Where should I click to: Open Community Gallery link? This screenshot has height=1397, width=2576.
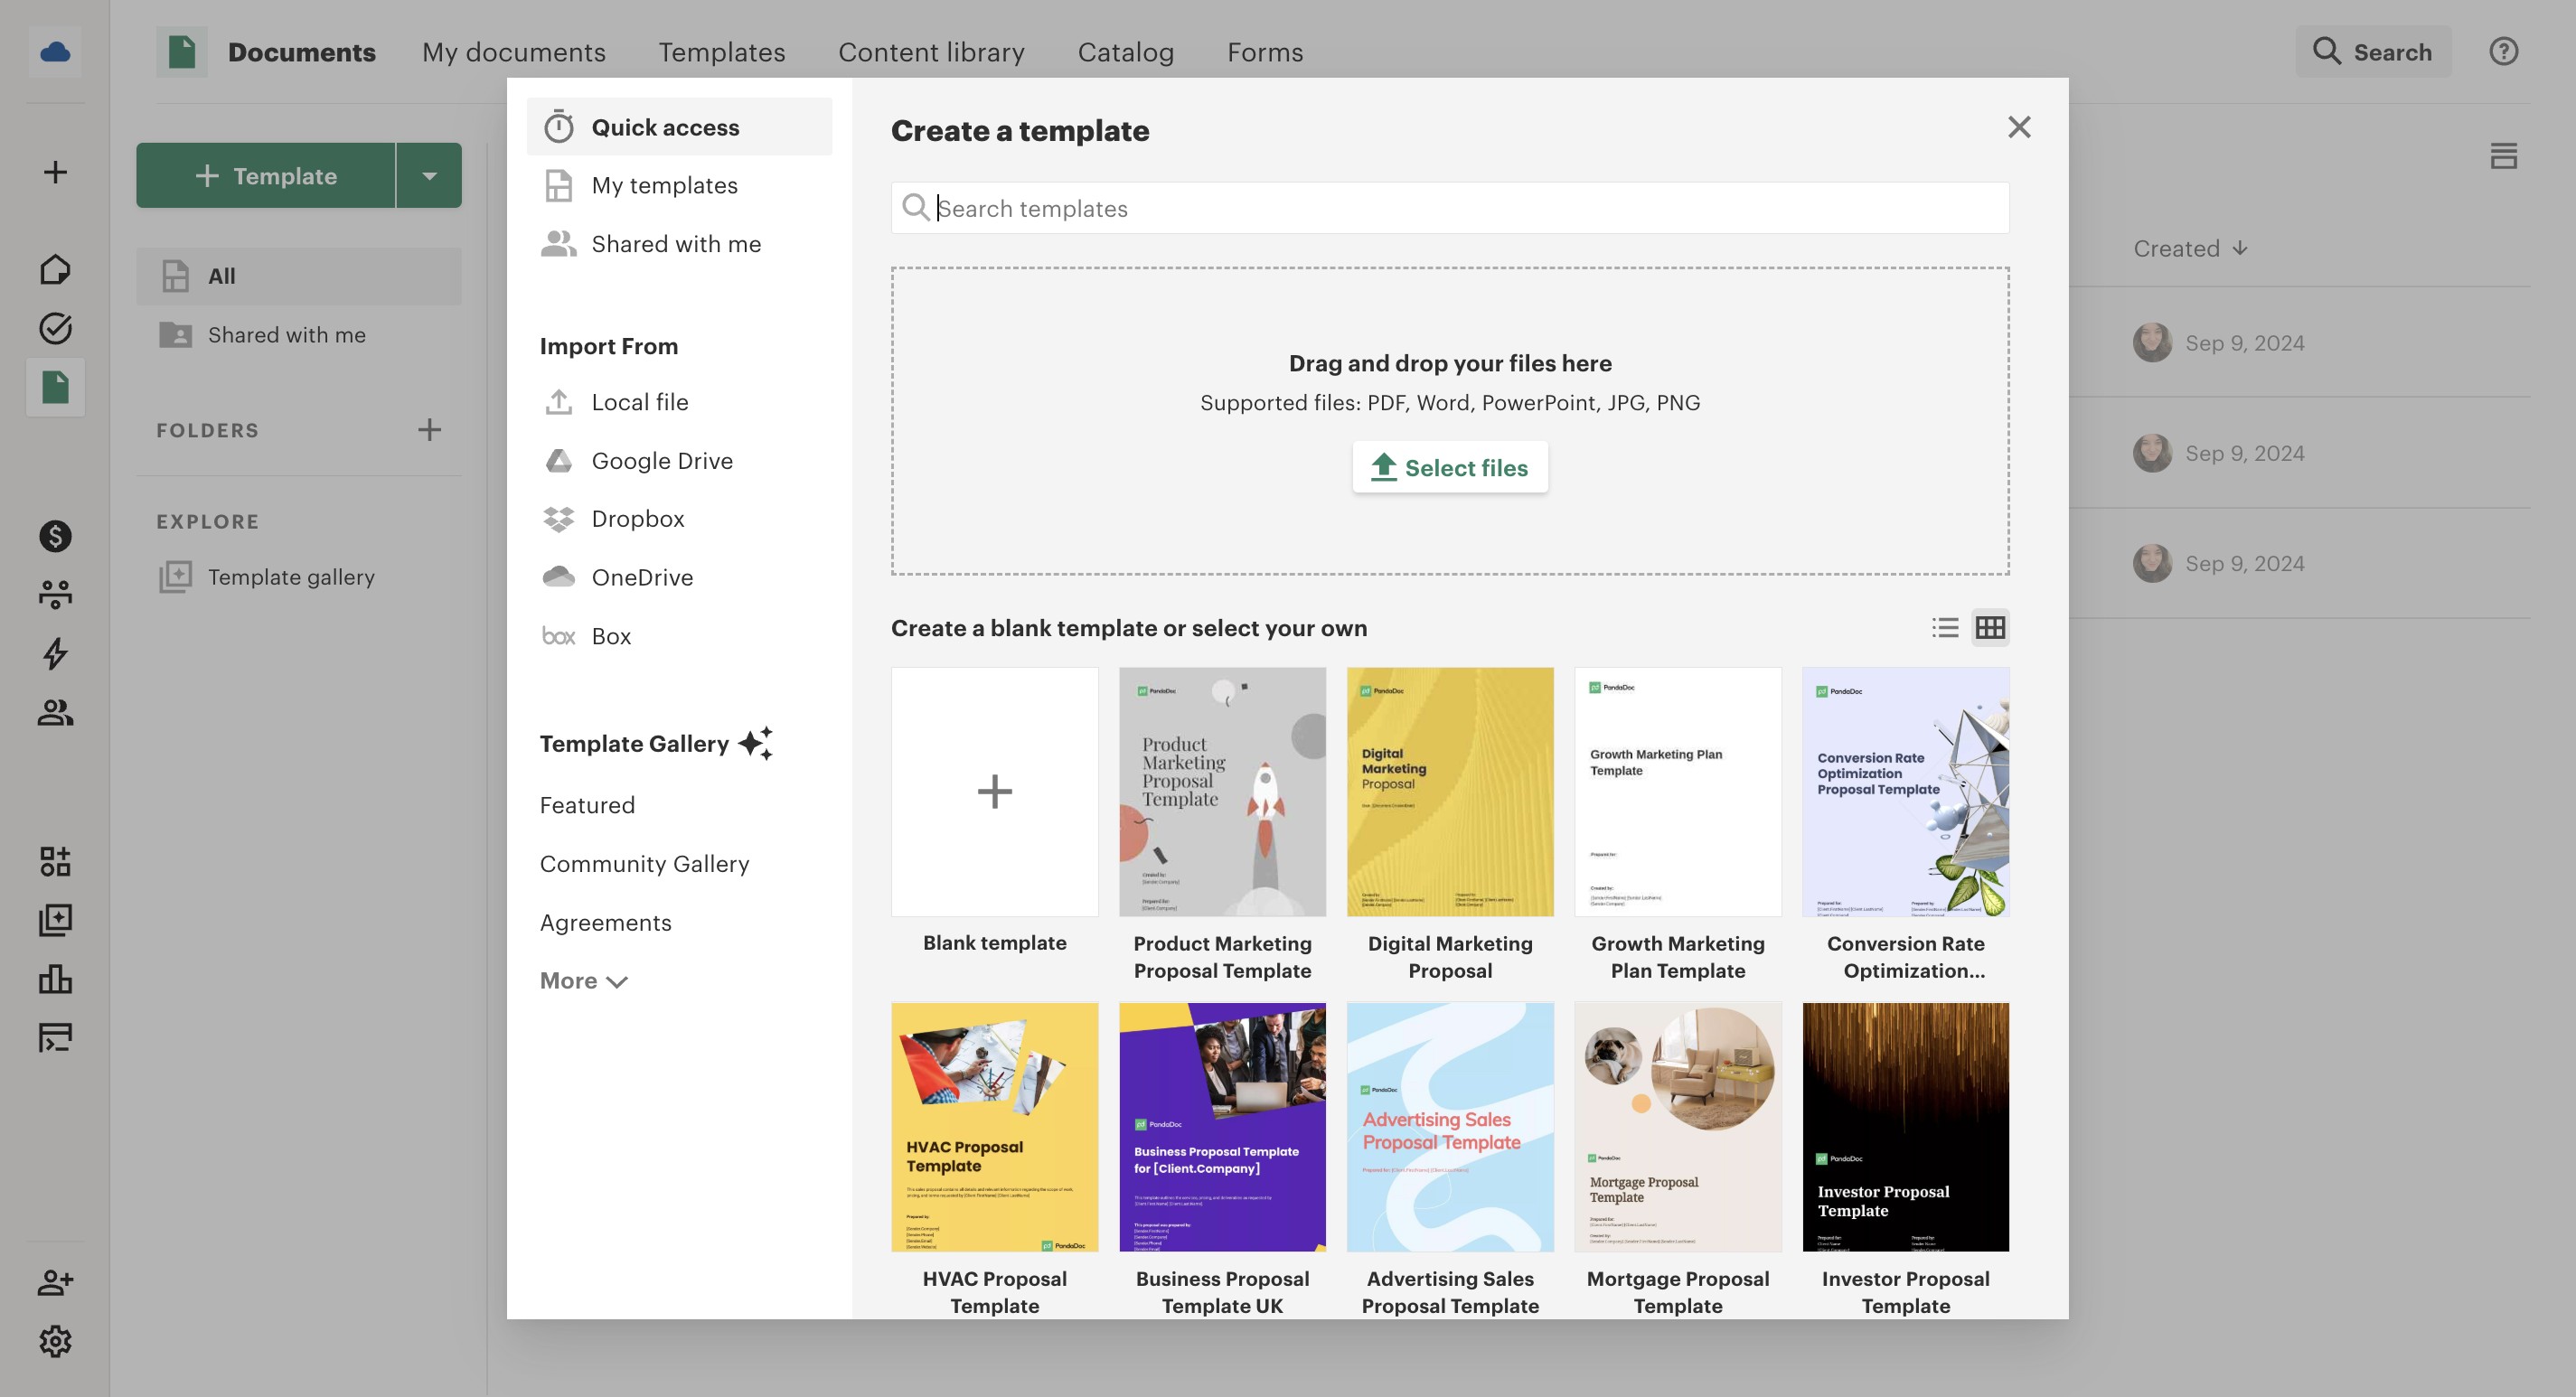pyautogui.click(x=644, y=863)
